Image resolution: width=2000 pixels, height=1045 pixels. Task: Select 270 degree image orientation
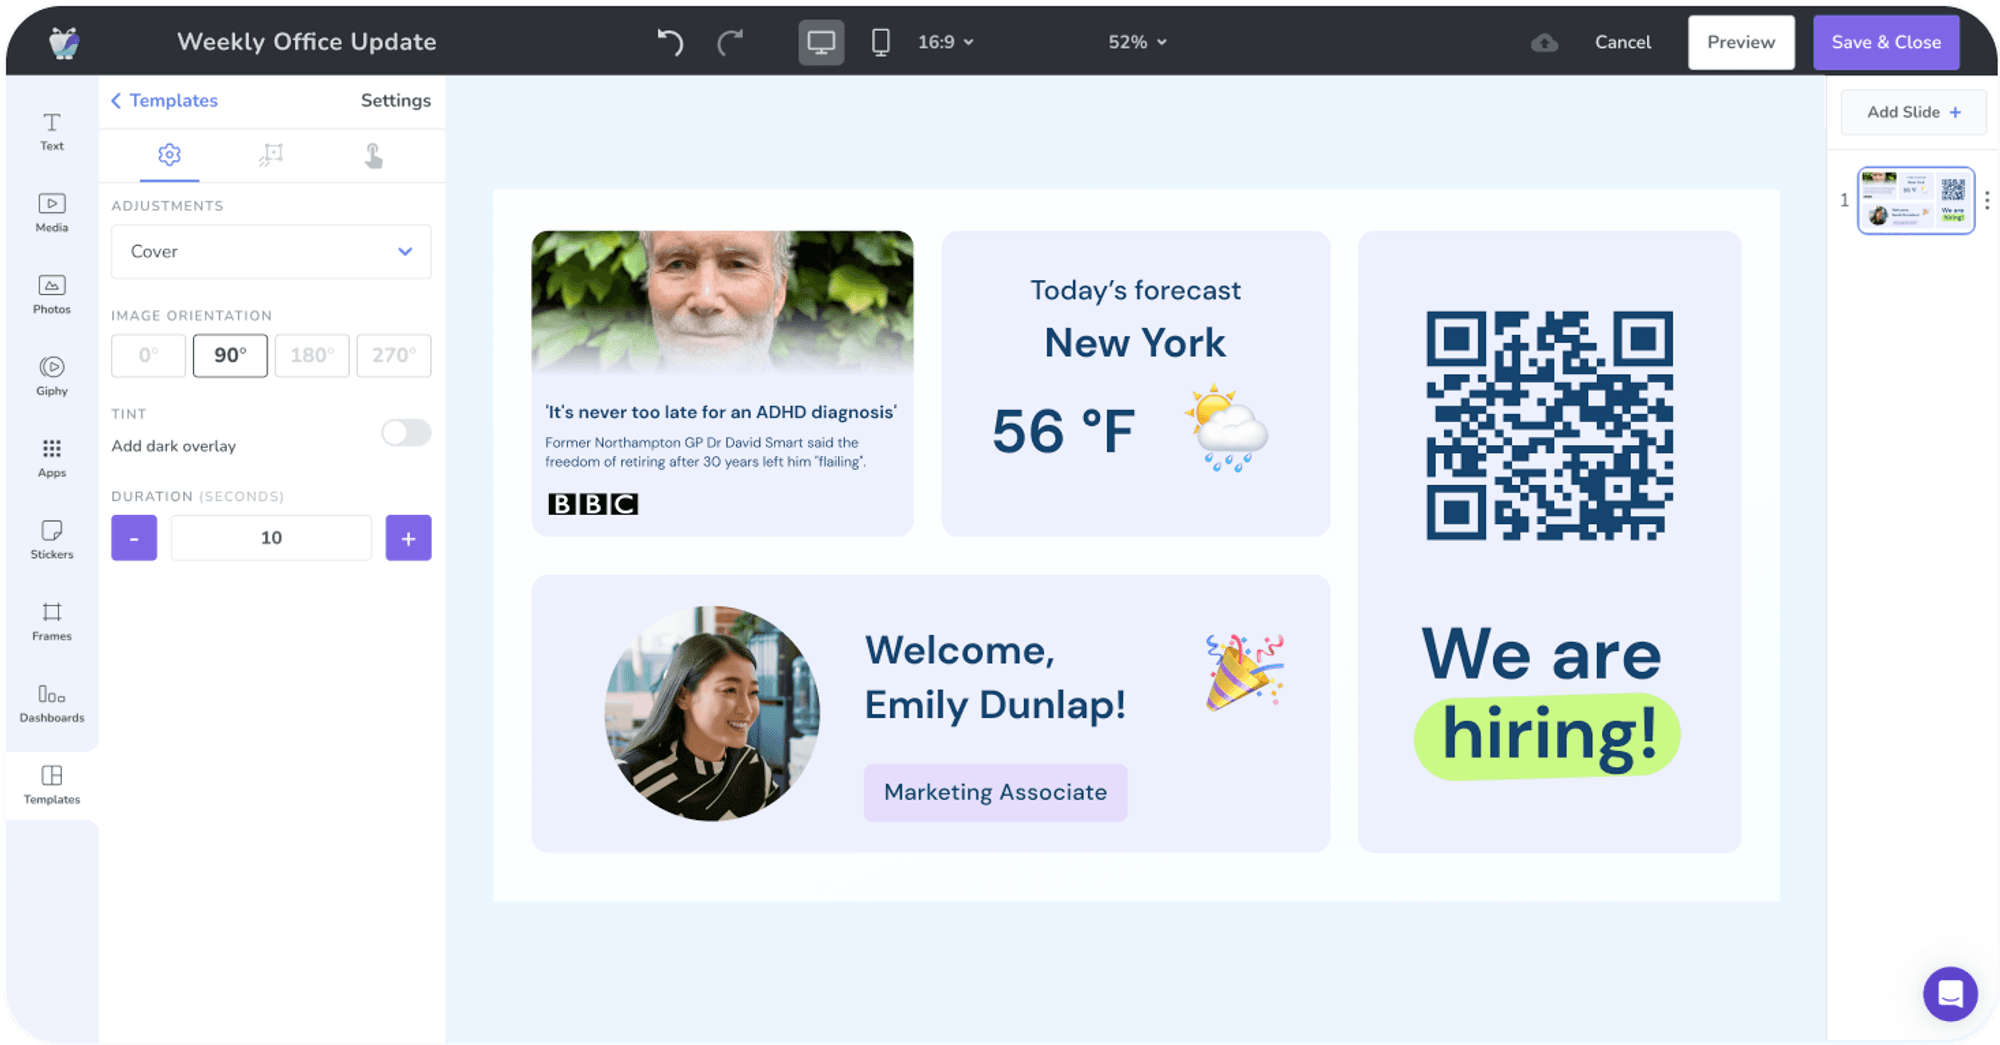click(x=393, y=355)
